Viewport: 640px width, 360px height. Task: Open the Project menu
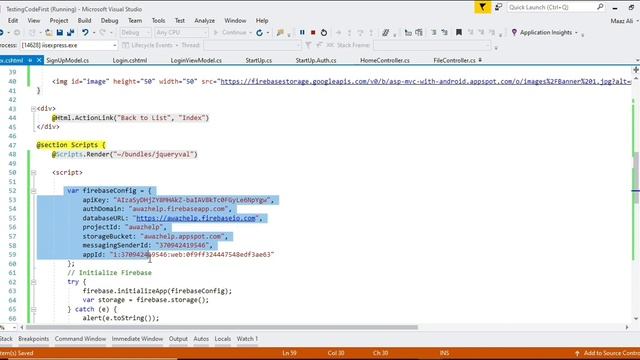[59, 20]
